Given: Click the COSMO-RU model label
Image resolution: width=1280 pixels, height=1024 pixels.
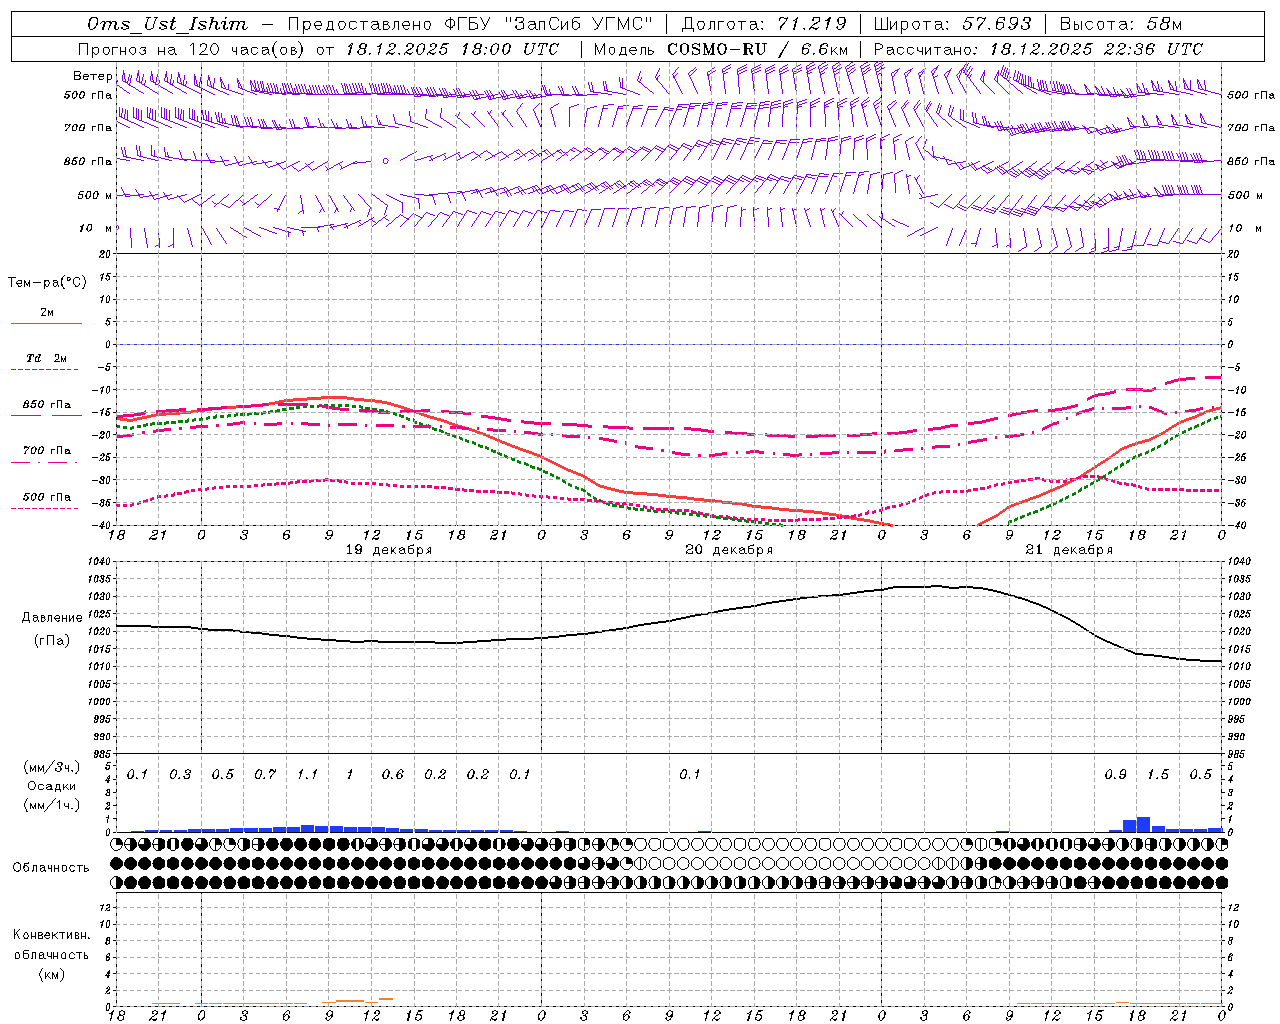Looking at the screenshot, I should (716, 49).
